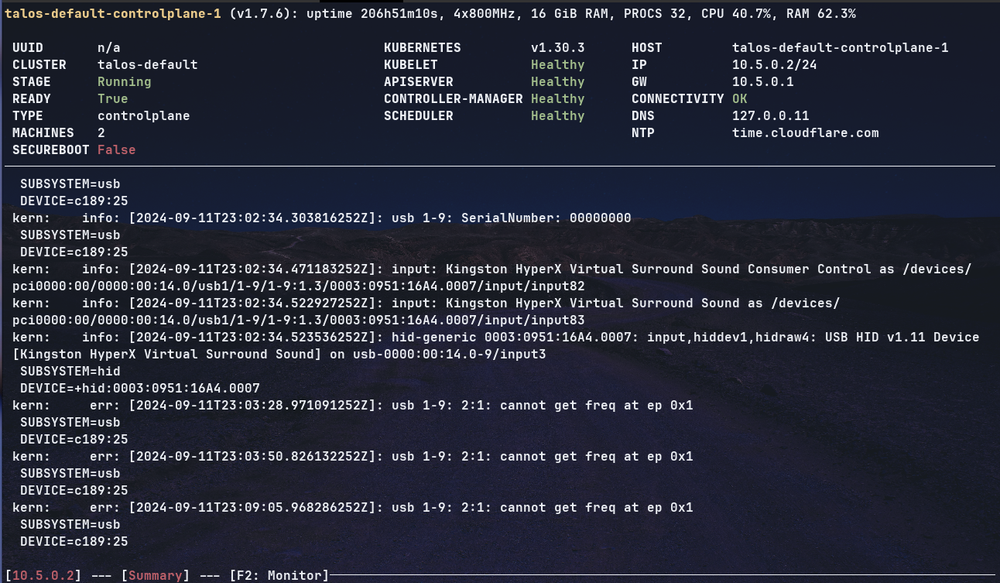The height and width of the screenshot is (583, 1000).
Task: Click the MACHINES value 2
Action: coord(101,133)
